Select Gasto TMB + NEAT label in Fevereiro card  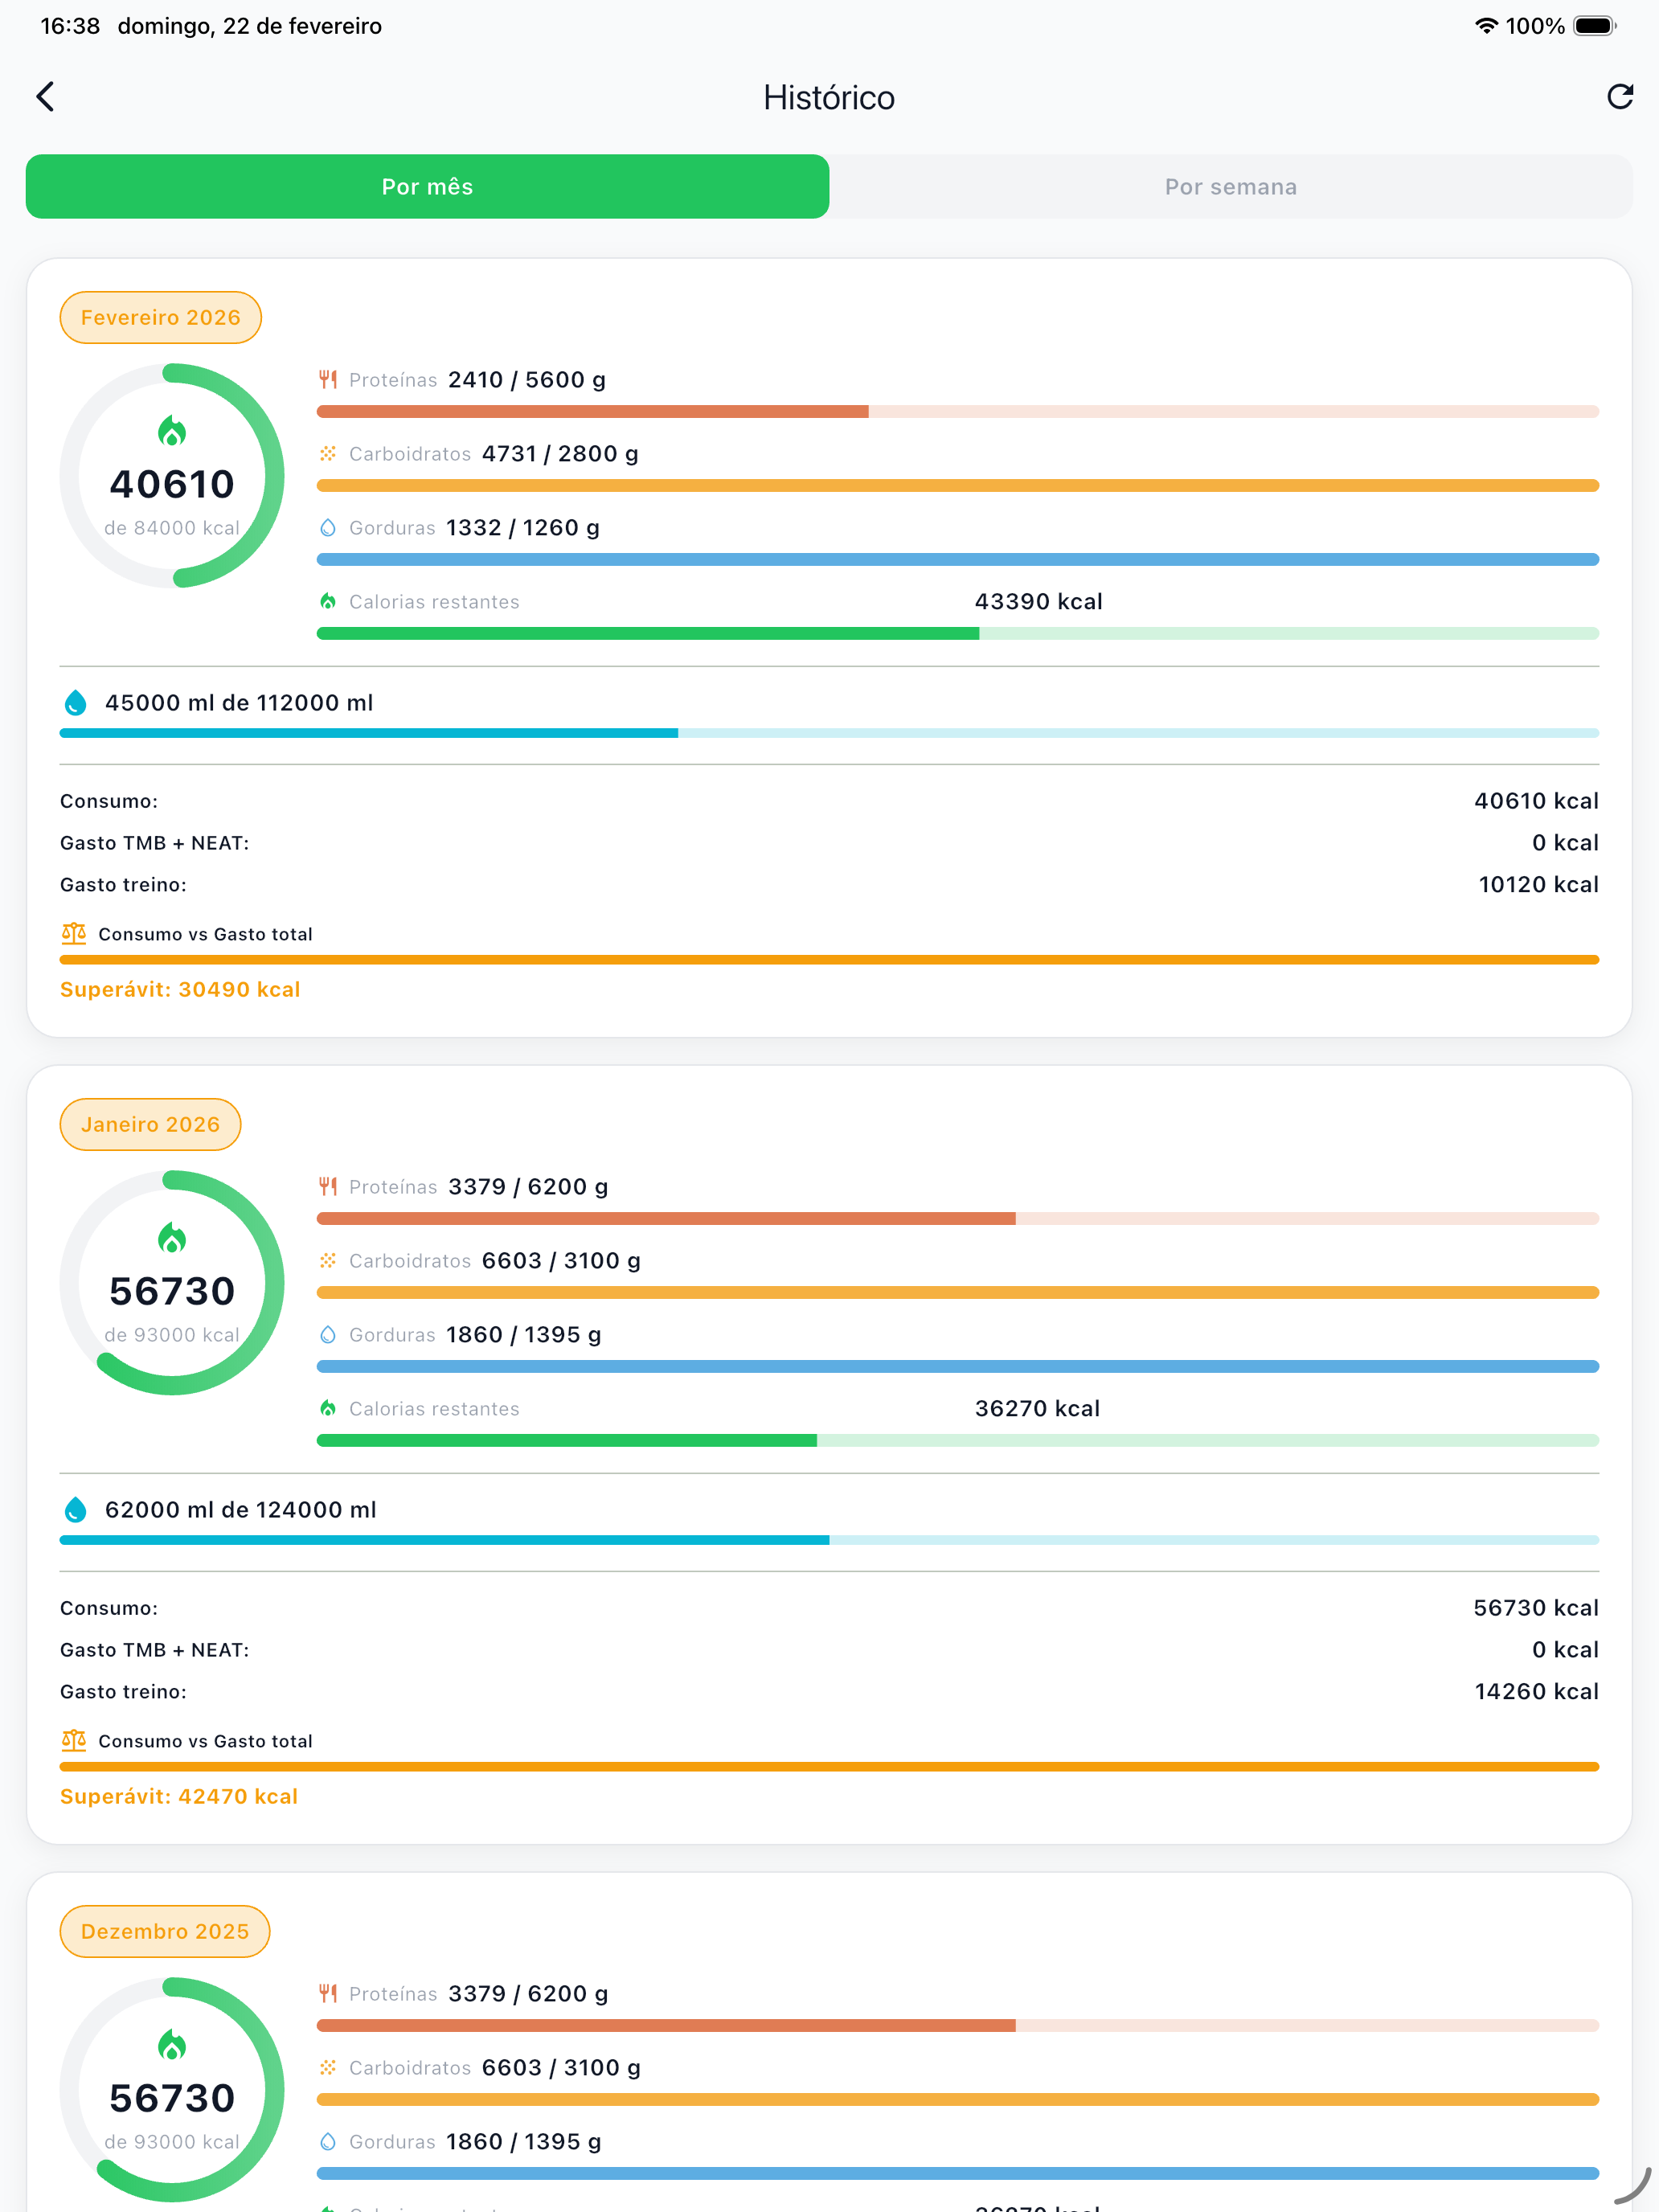155,843
